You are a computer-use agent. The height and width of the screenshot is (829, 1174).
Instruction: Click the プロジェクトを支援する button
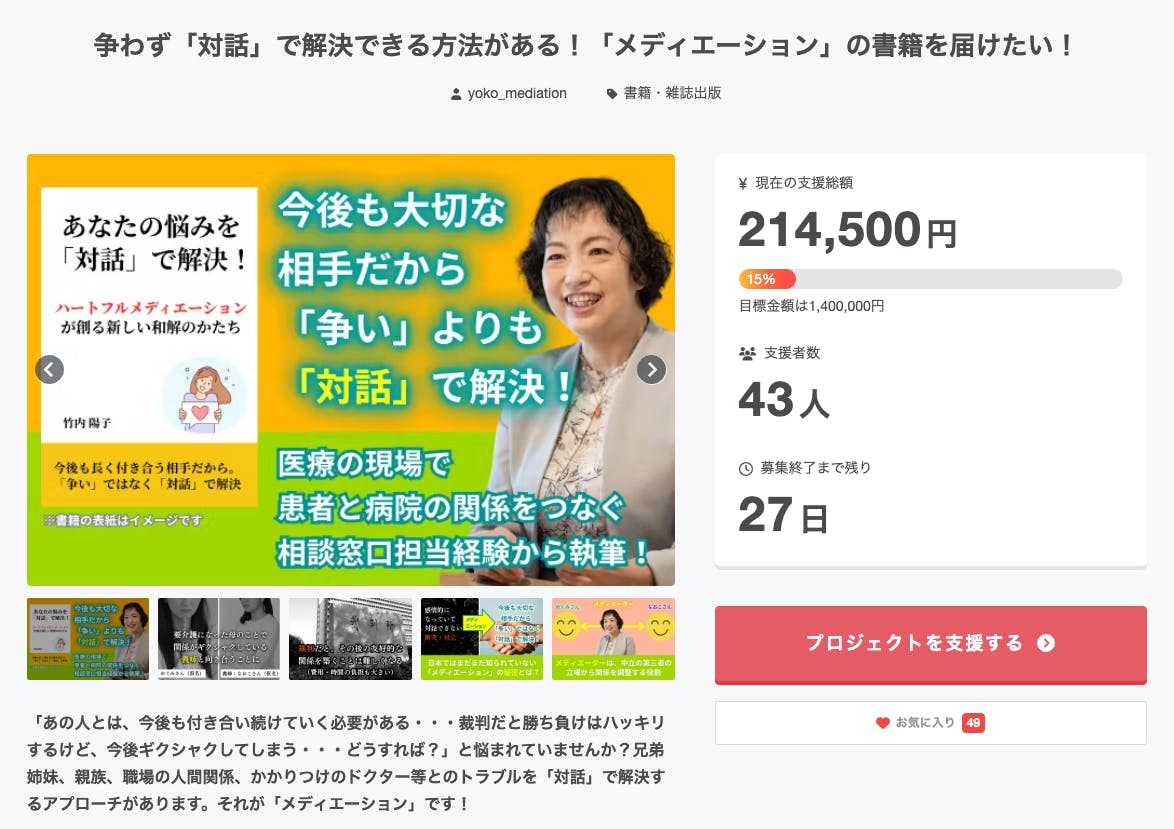tap(931, 645)
